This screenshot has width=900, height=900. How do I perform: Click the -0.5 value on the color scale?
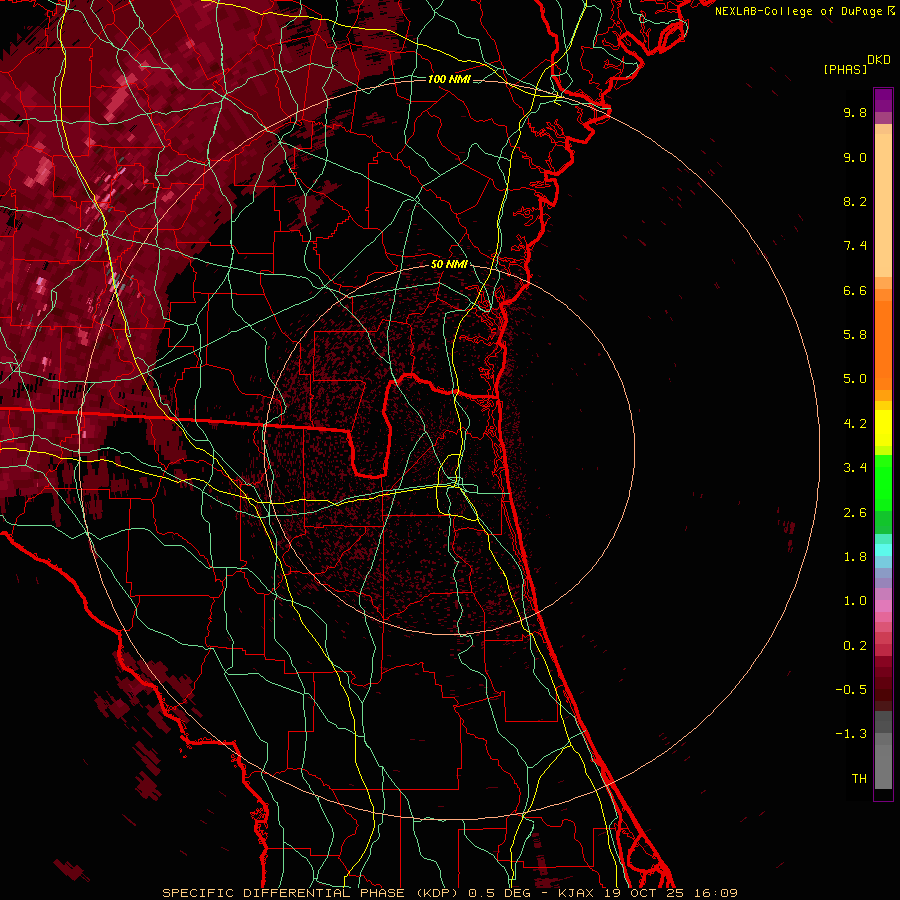click(x=851, y=690)
